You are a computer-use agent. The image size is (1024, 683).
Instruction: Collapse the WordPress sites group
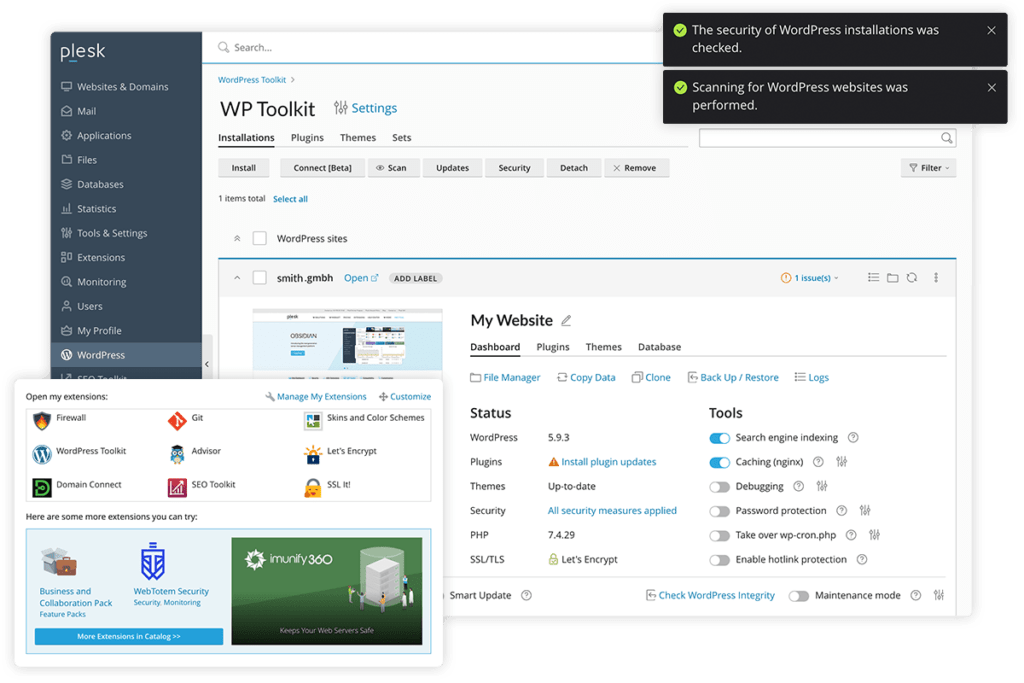click(237, 238)
